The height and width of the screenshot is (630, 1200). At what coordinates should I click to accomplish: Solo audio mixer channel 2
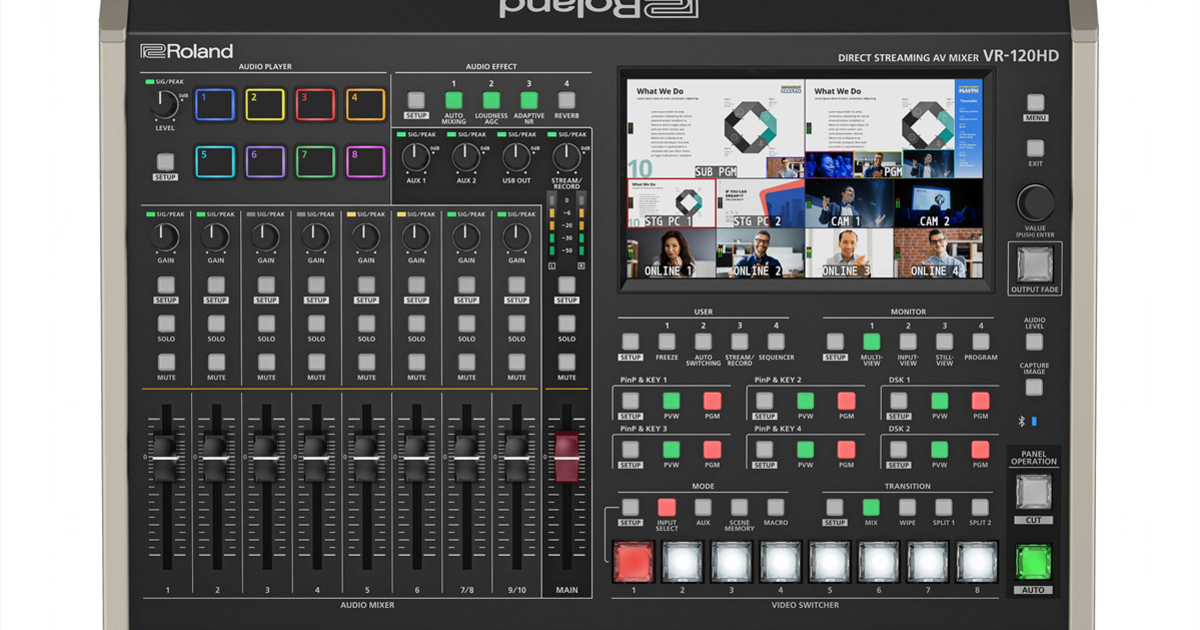(216, 324)
